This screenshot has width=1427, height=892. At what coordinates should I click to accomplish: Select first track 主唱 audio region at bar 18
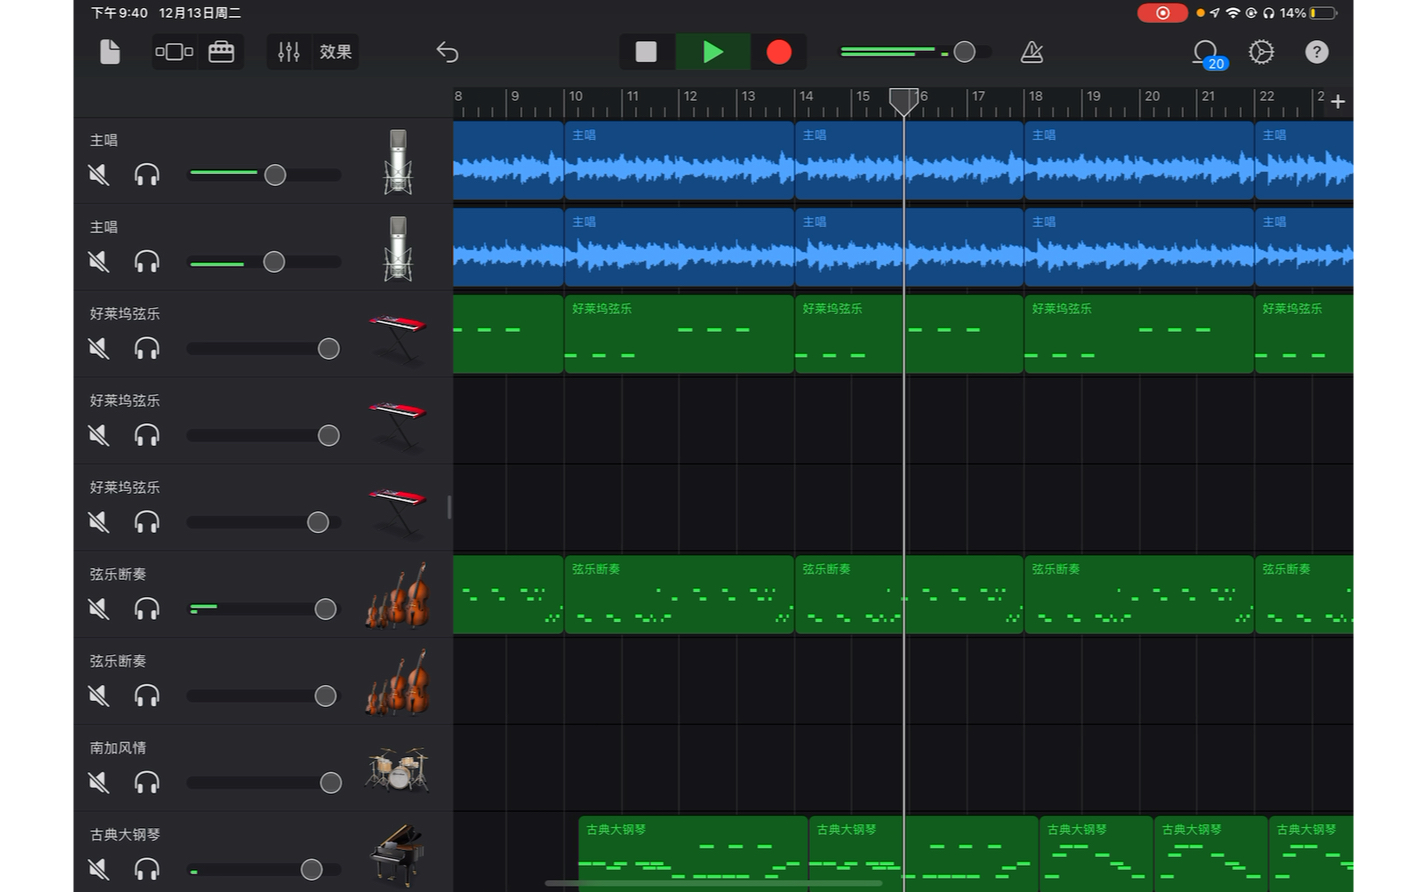(1139, 160)
